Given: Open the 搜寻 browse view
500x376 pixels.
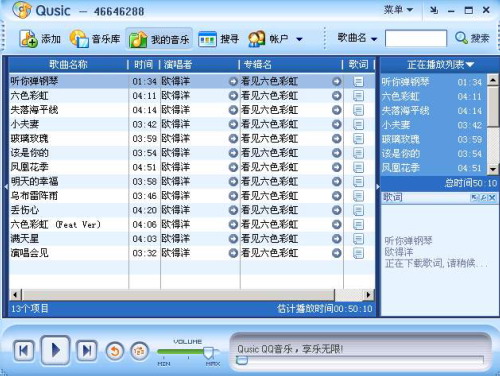Looking at the screenshot, I should click(x=218, y=39).
